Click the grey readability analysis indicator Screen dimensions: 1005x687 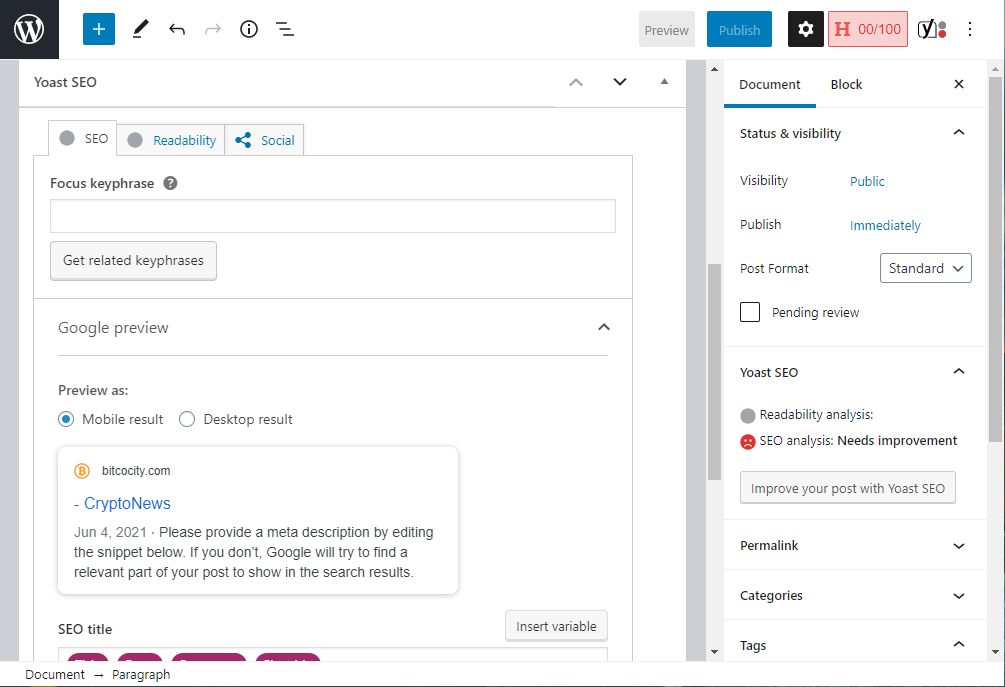pos(747,416)
